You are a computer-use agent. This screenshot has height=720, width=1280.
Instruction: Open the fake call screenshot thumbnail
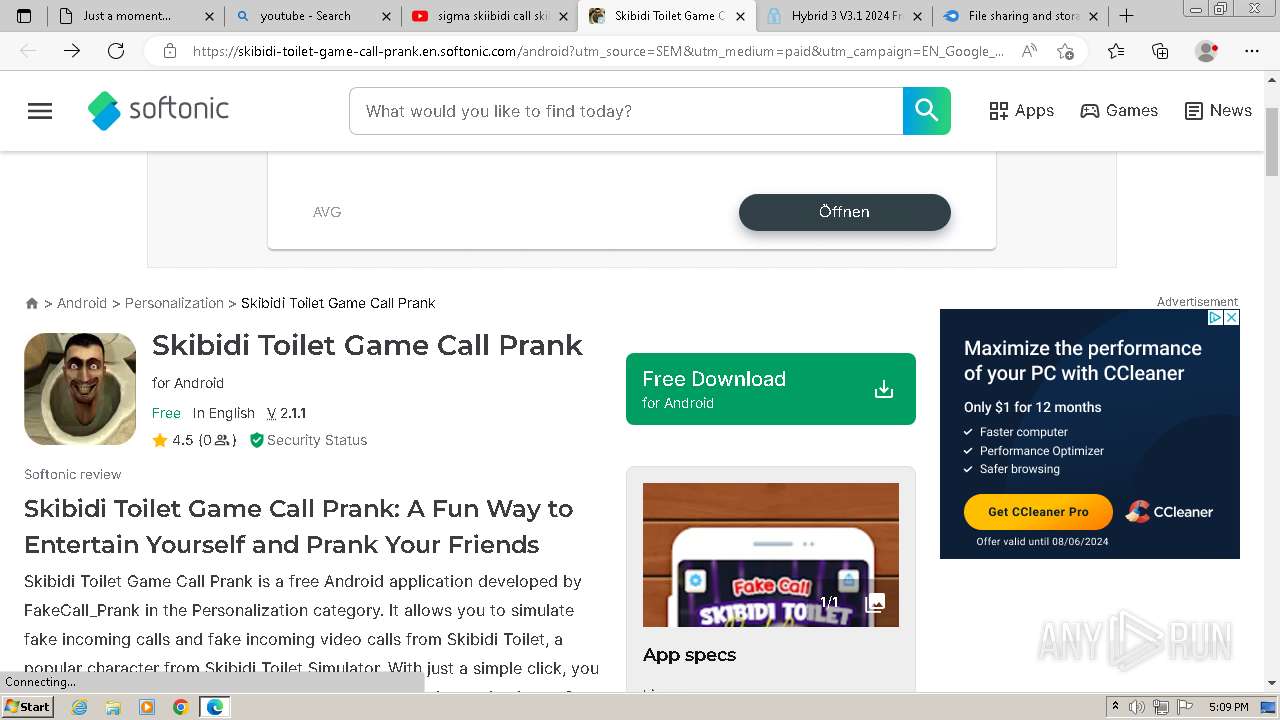point(771,555)
